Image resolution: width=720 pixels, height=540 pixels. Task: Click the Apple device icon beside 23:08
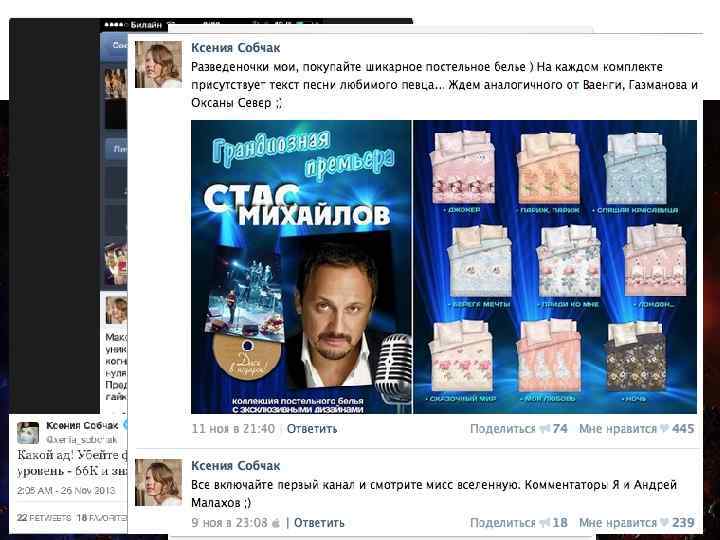pos(276,523)
